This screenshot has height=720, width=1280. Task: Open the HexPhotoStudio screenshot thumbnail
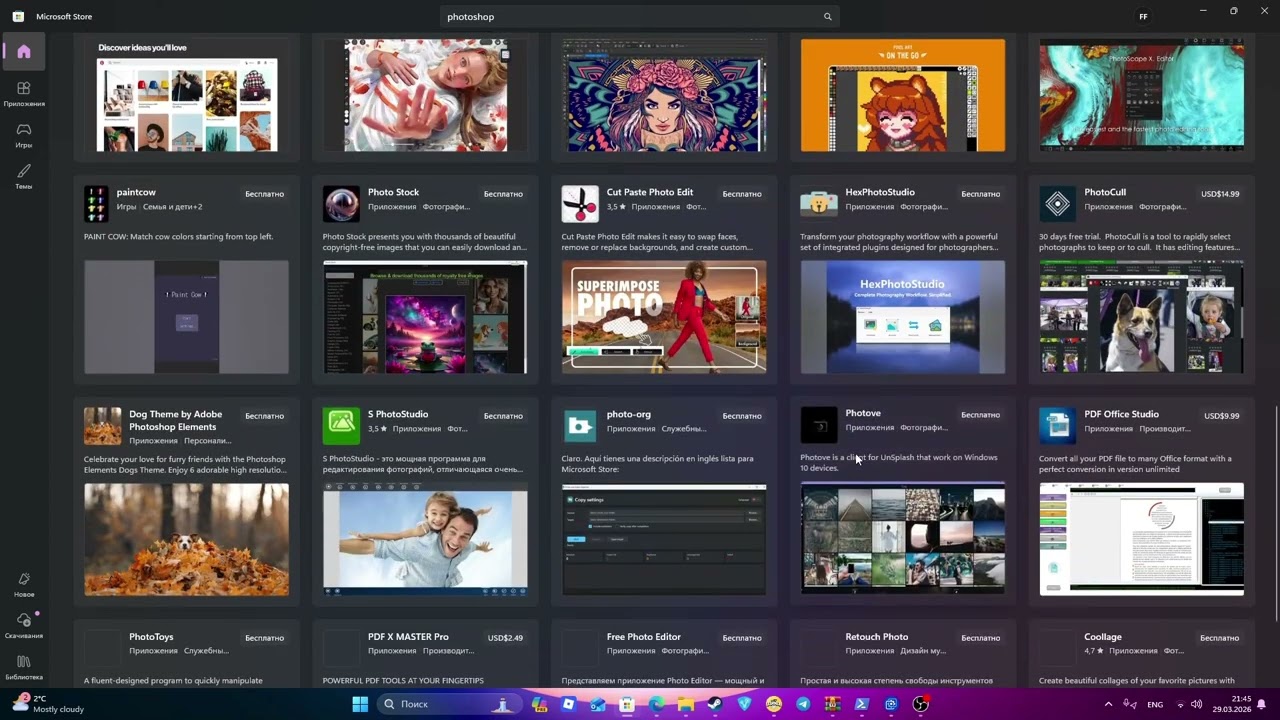click(x=903, y=317)
